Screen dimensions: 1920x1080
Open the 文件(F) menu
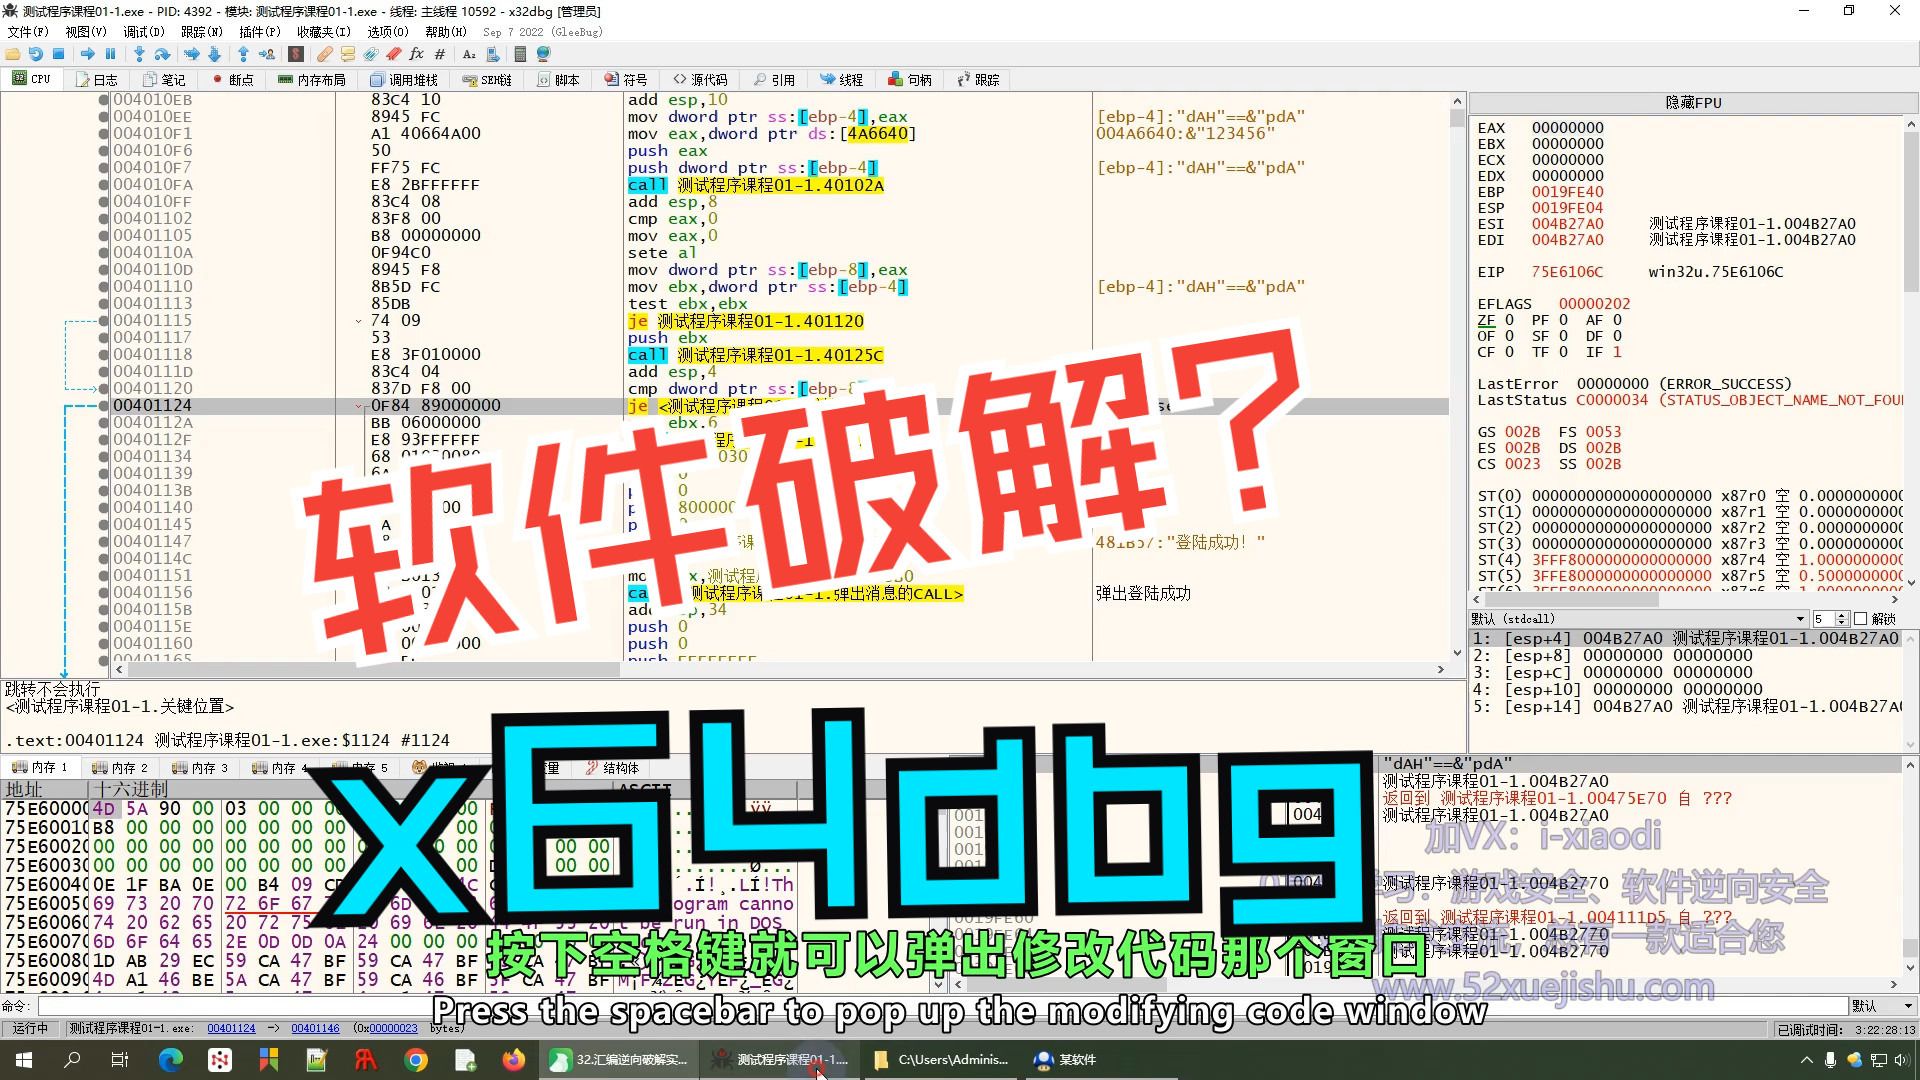pyautogui.click(x=28, y=32)
